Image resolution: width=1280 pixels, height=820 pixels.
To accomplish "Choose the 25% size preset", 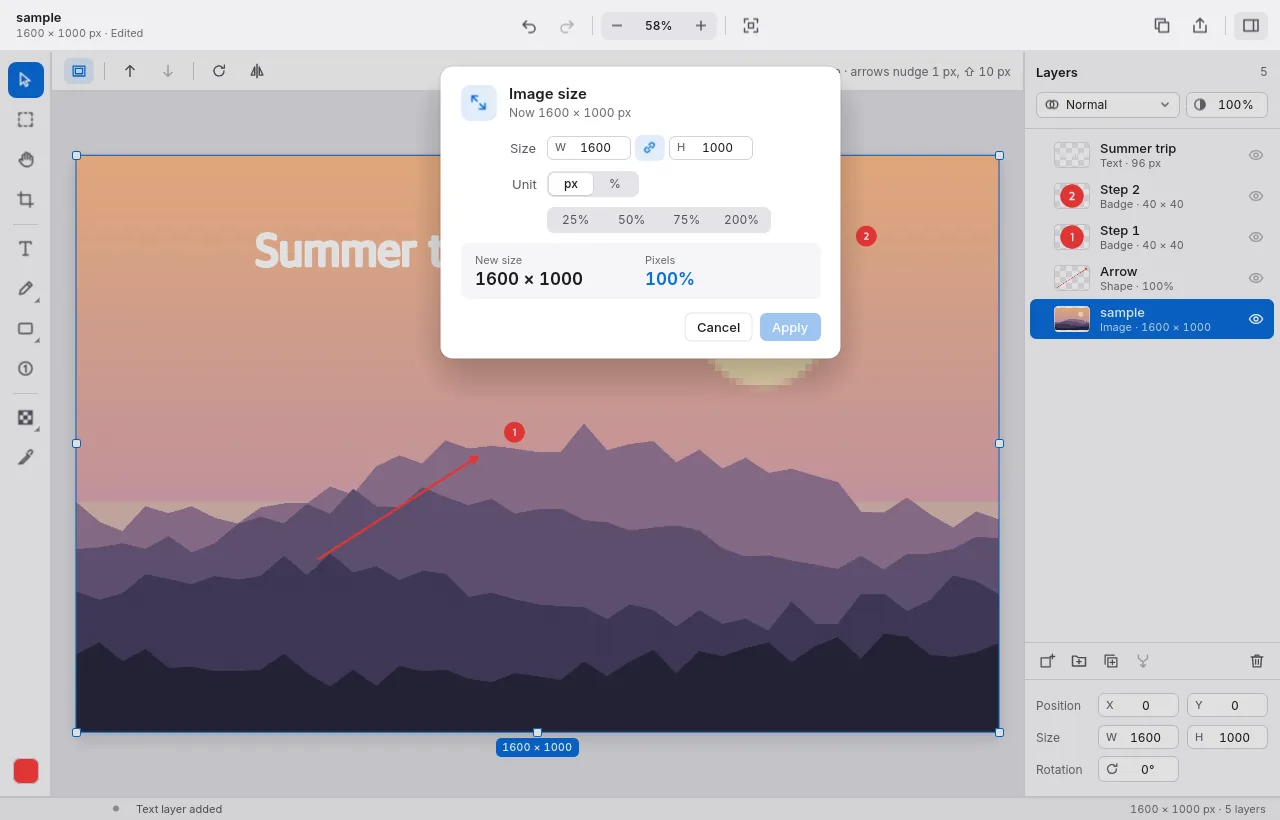I will click(575, 220).
